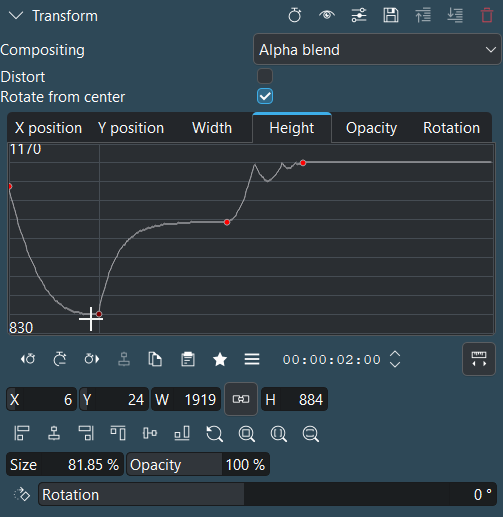Center the frame vertically
503x517 pixels.
[x=150, y=433]
